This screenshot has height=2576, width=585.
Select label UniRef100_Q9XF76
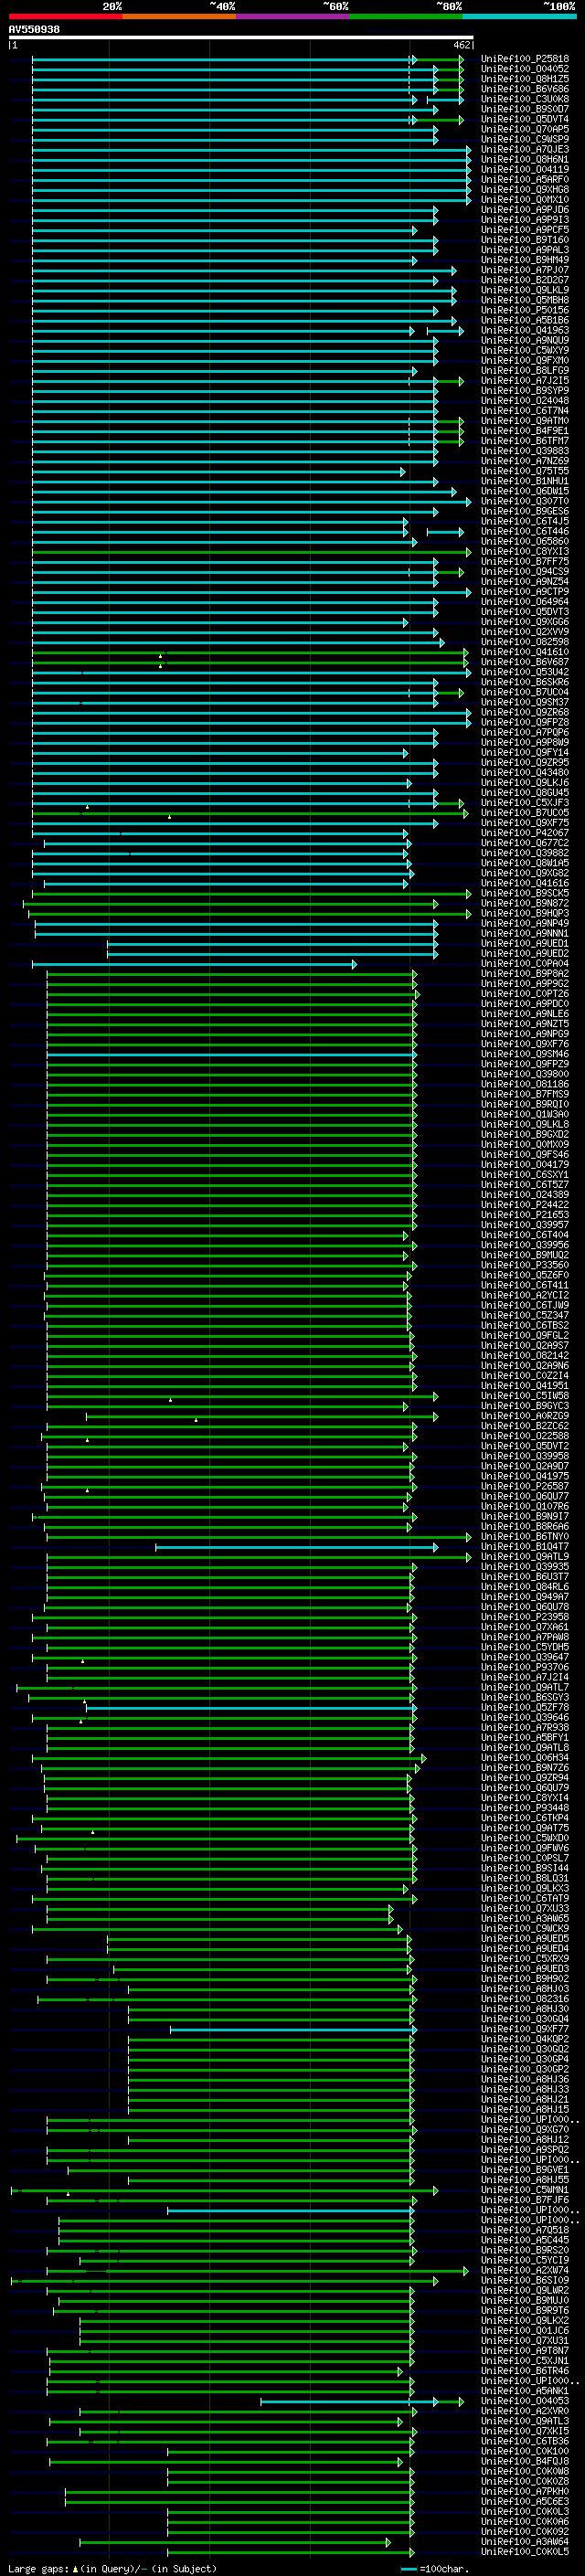pyautogui.click(x=525, y=1043)
